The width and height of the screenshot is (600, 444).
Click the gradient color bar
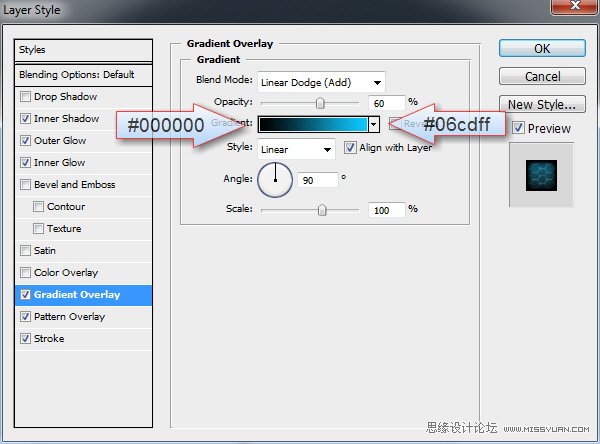tap(313, 124)
